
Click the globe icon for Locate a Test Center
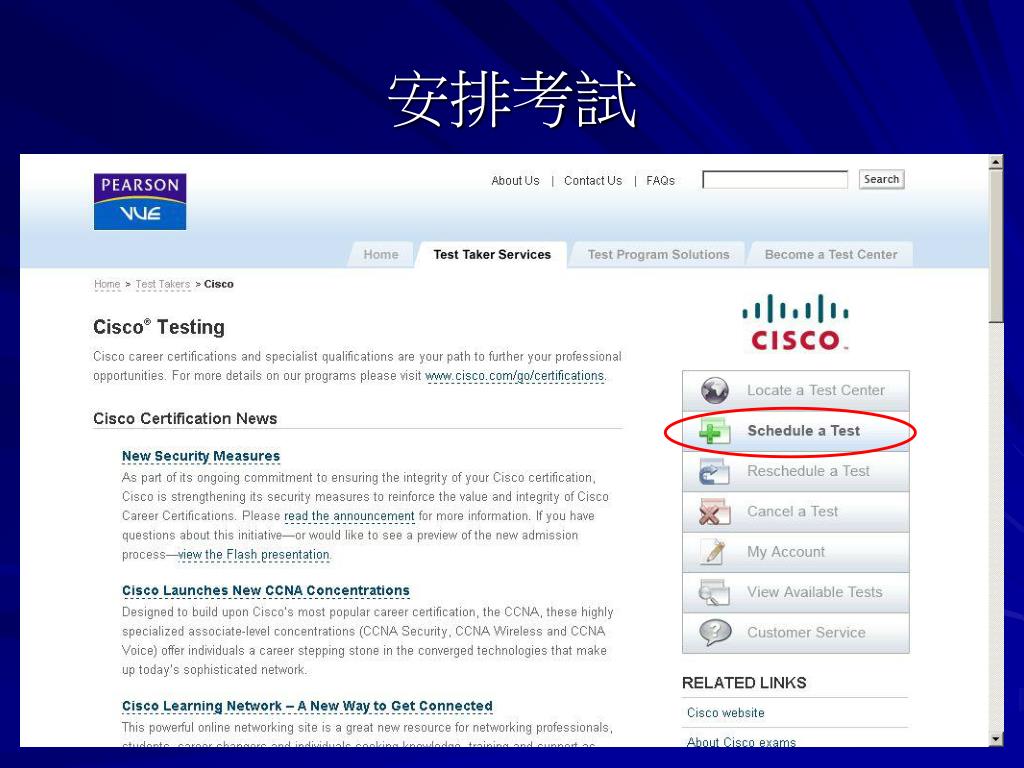[714, 391]
